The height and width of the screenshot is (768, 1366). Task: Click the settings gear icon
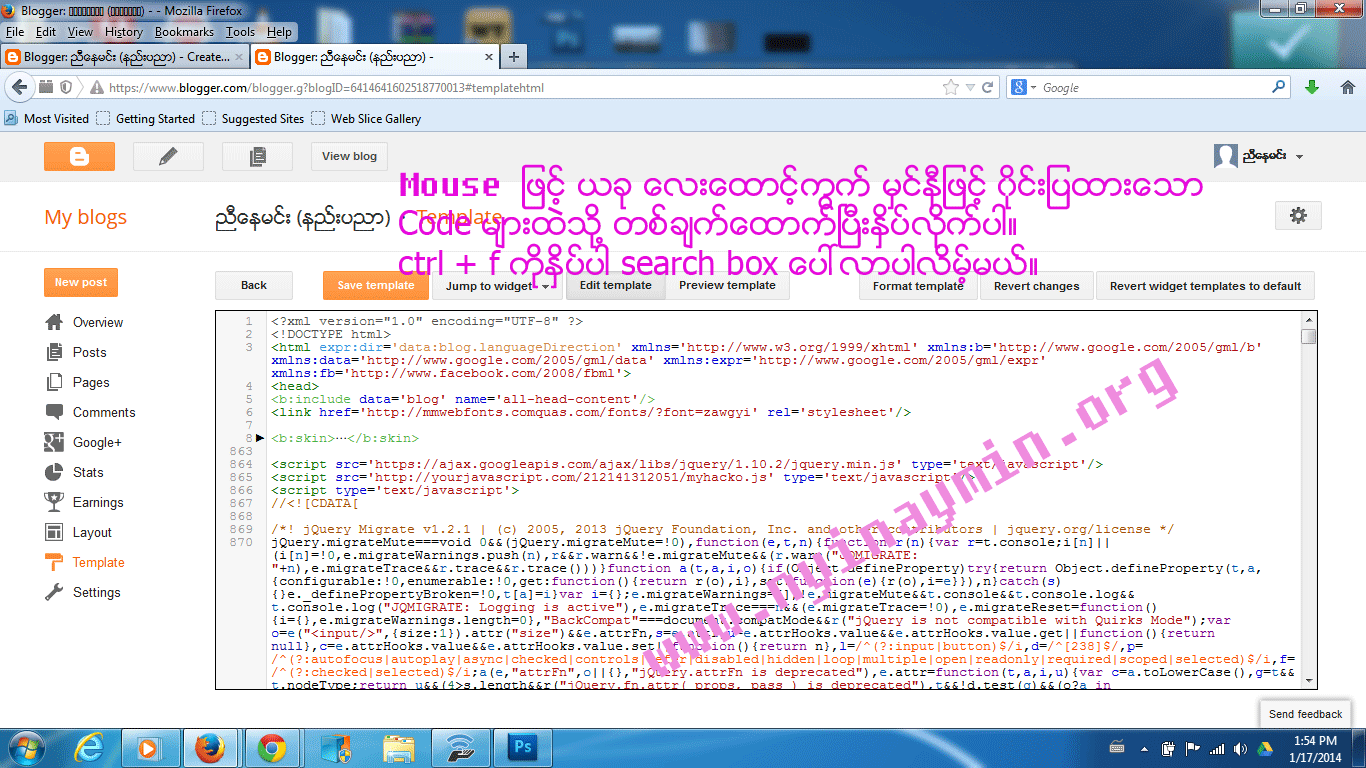click(x=1298, y=215)
